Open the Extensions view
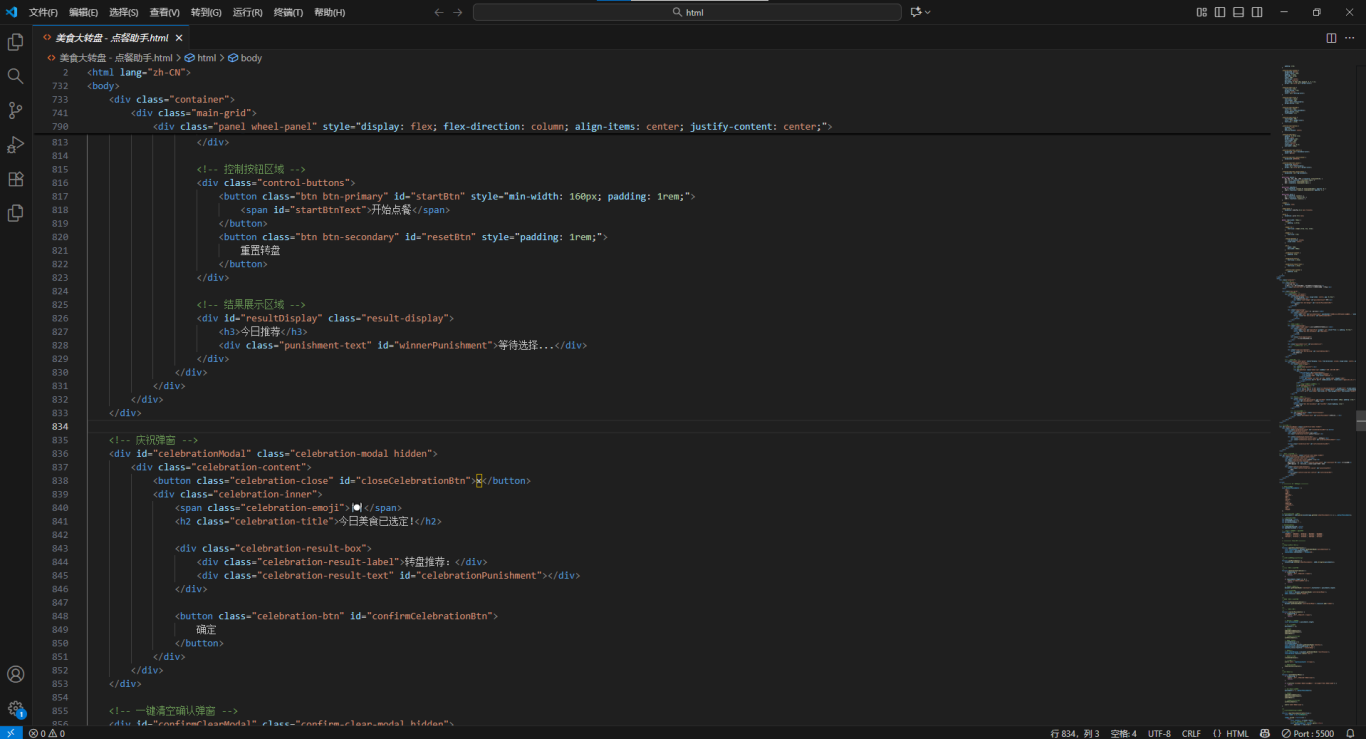 tap(15, 179)
